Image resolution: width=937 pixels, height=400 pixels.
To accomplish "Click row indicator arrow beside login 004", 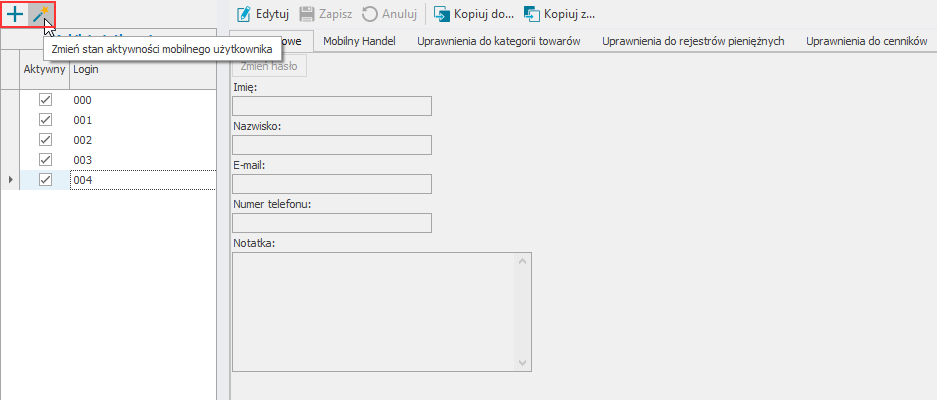I will [x=11, y=180].
